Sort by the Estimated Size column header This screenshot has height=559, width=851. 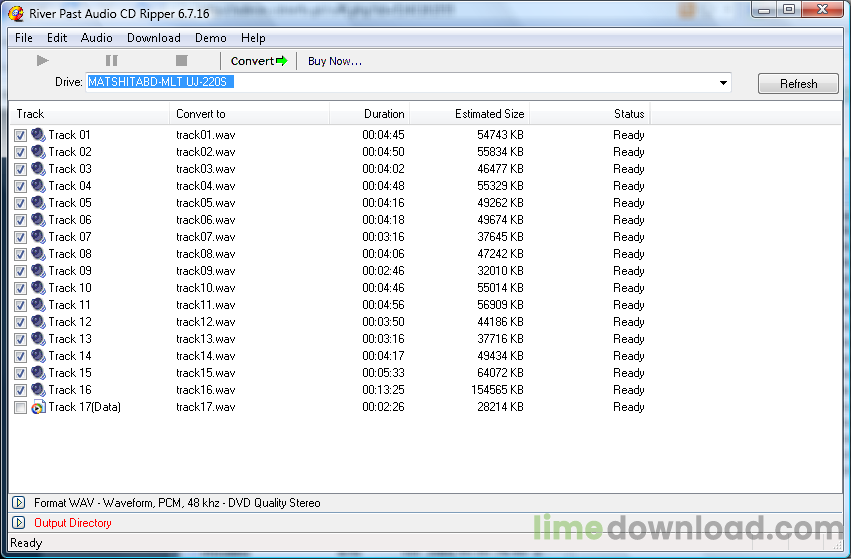pos(469,114)
